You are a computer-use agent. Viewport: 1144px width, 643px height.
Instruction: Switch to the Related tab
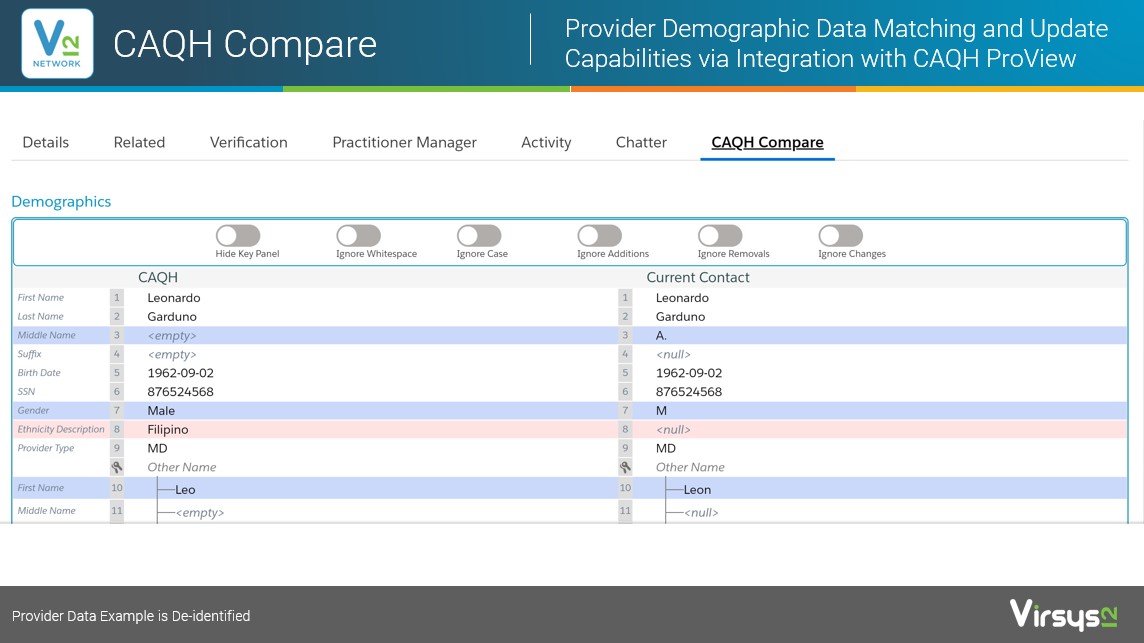(139, 142)
